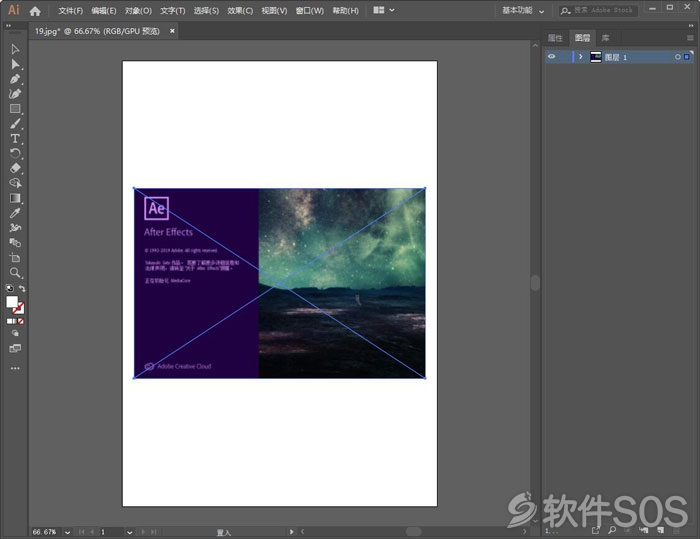Select the Gradient tool
The height and width of the screenshot is (539, 700).
15,198
